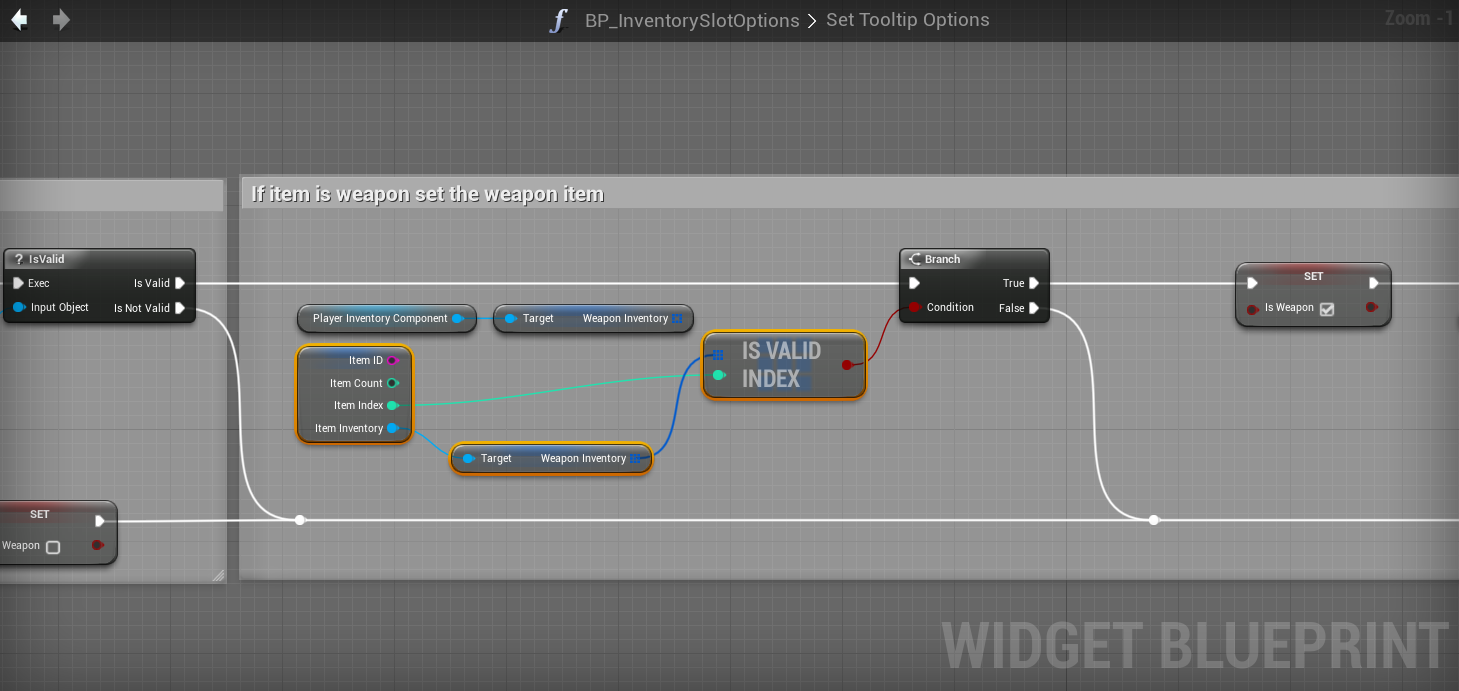Click the Branch exec input pin

914,283
